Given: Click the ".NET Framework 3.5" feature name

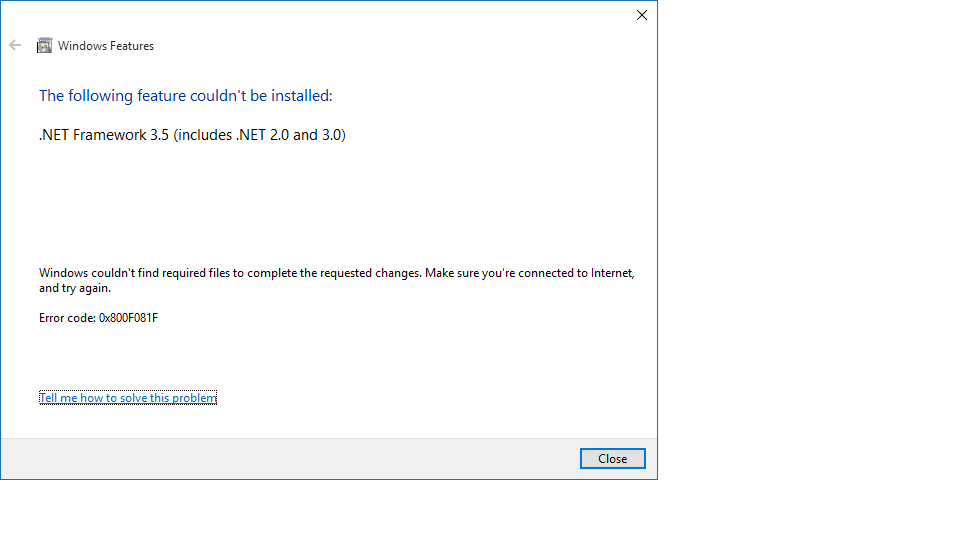Looking at the screenshot, I should tap(103, 135).
